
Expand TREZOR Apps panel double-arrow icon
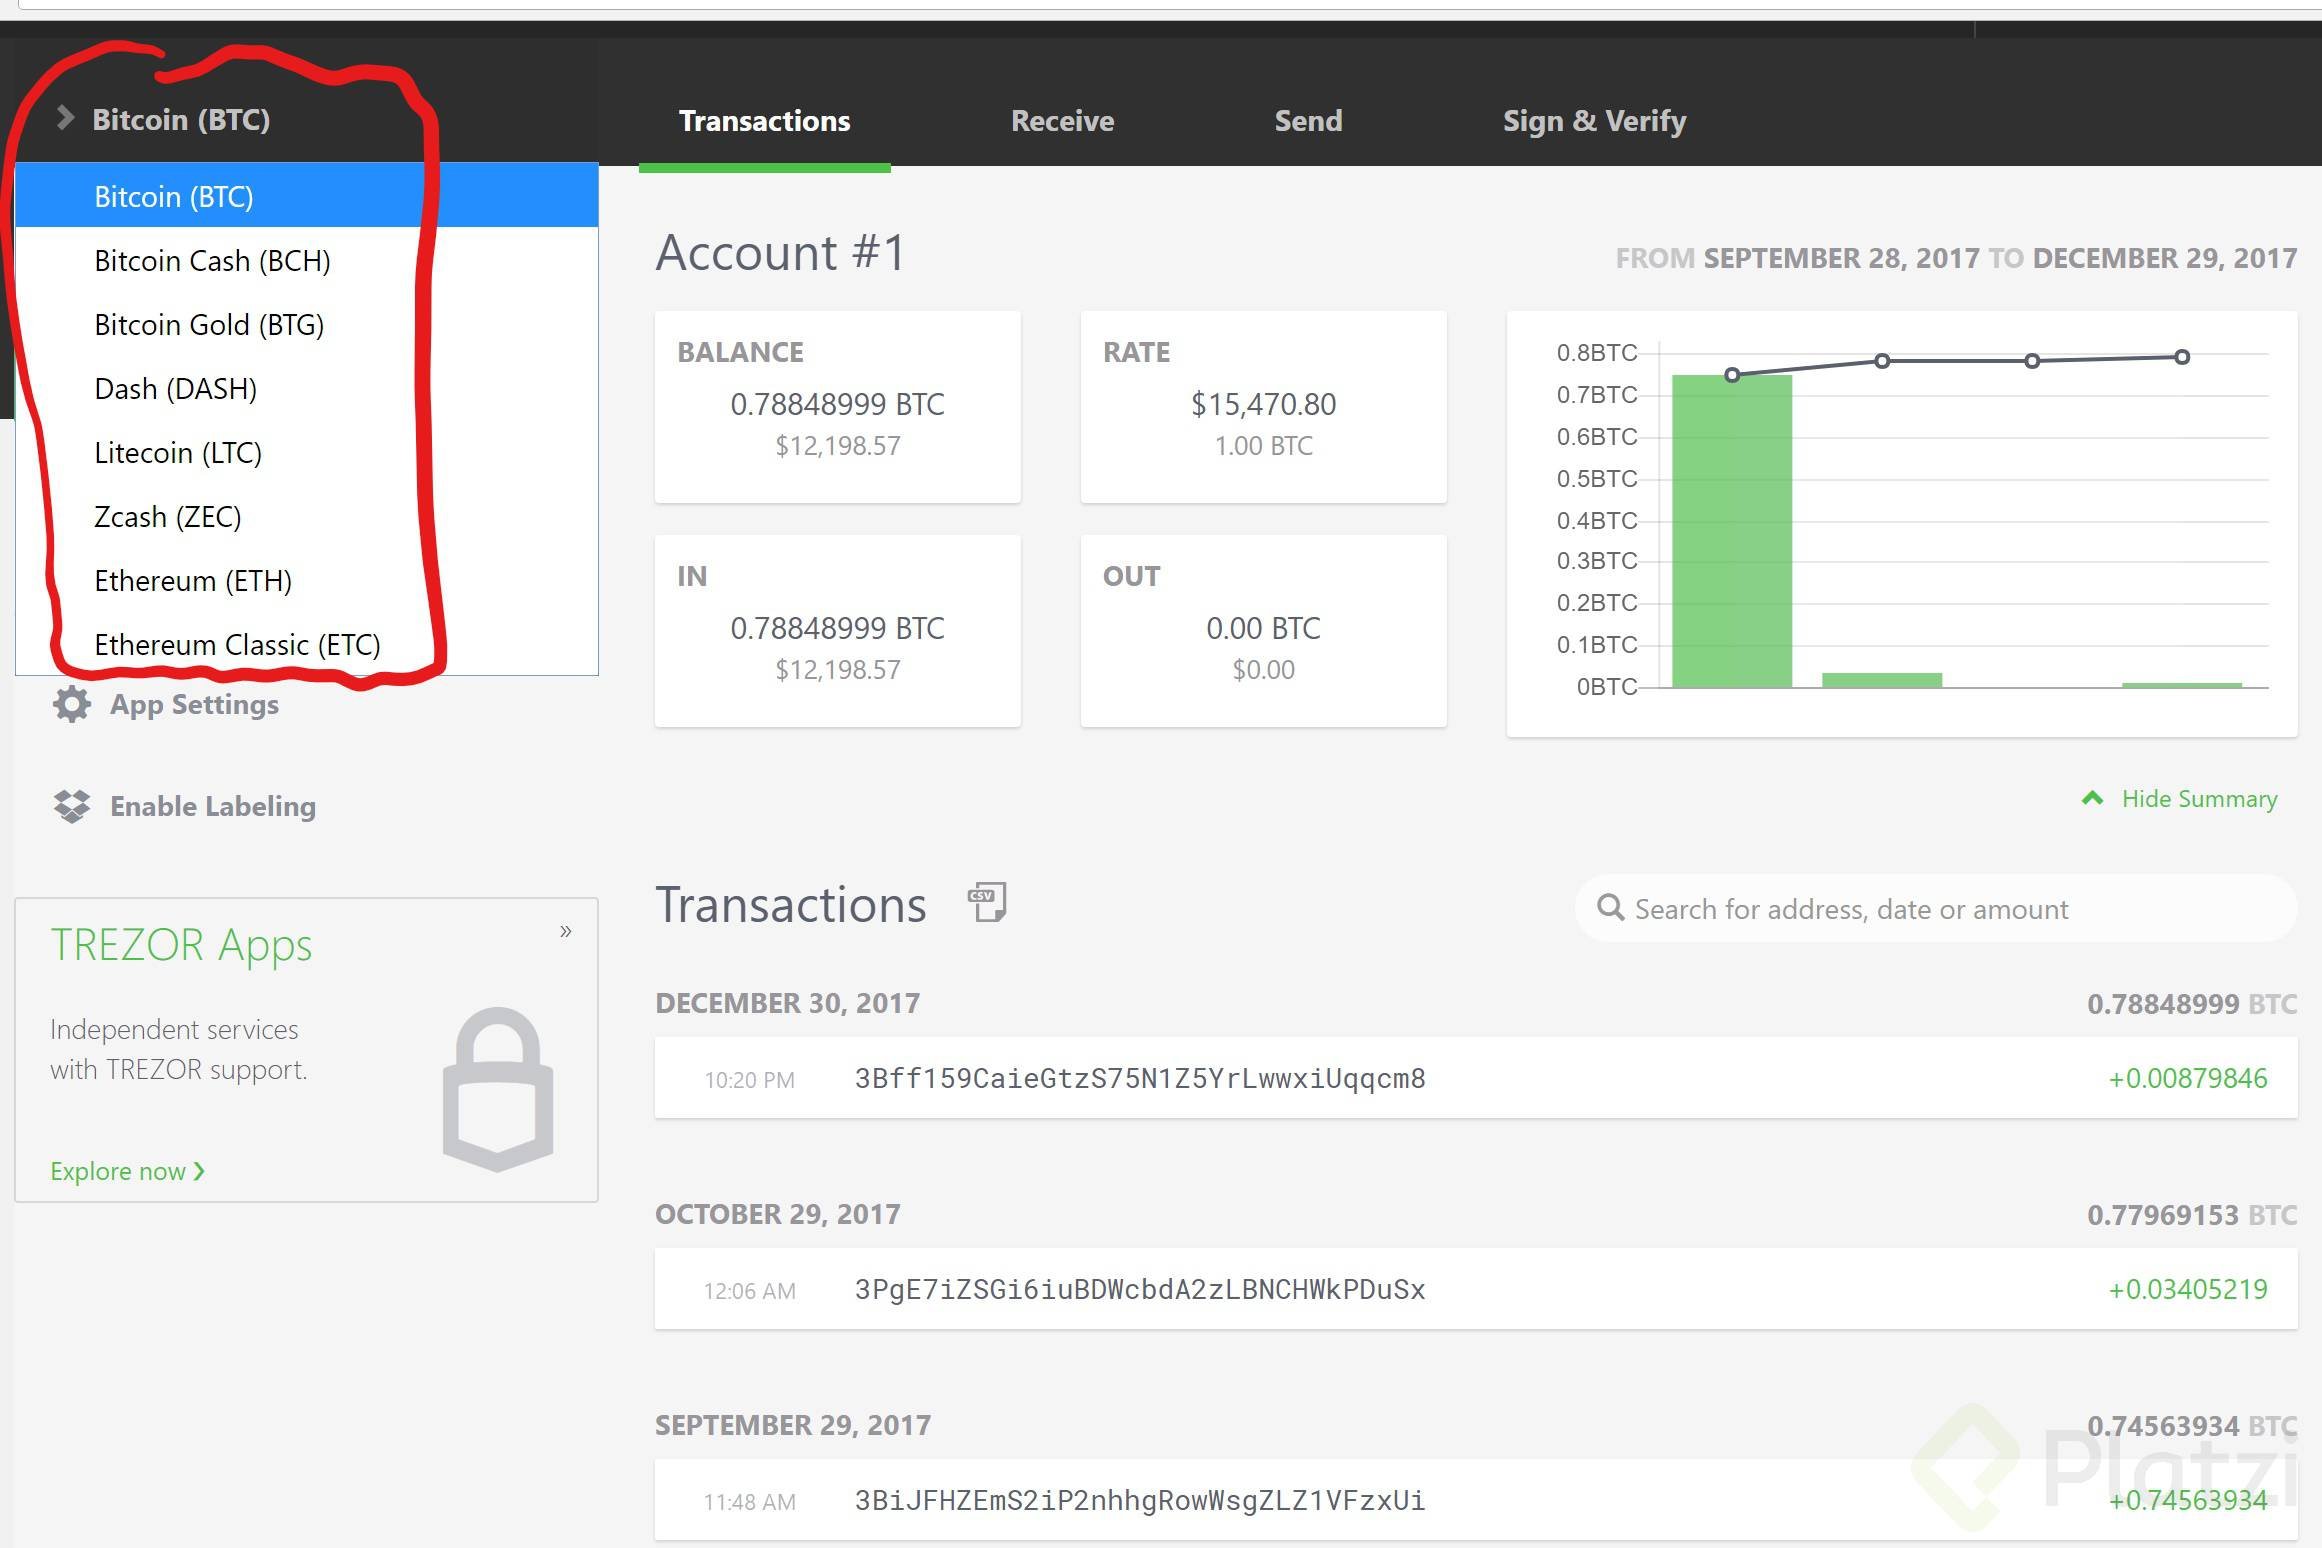point(565,931)
